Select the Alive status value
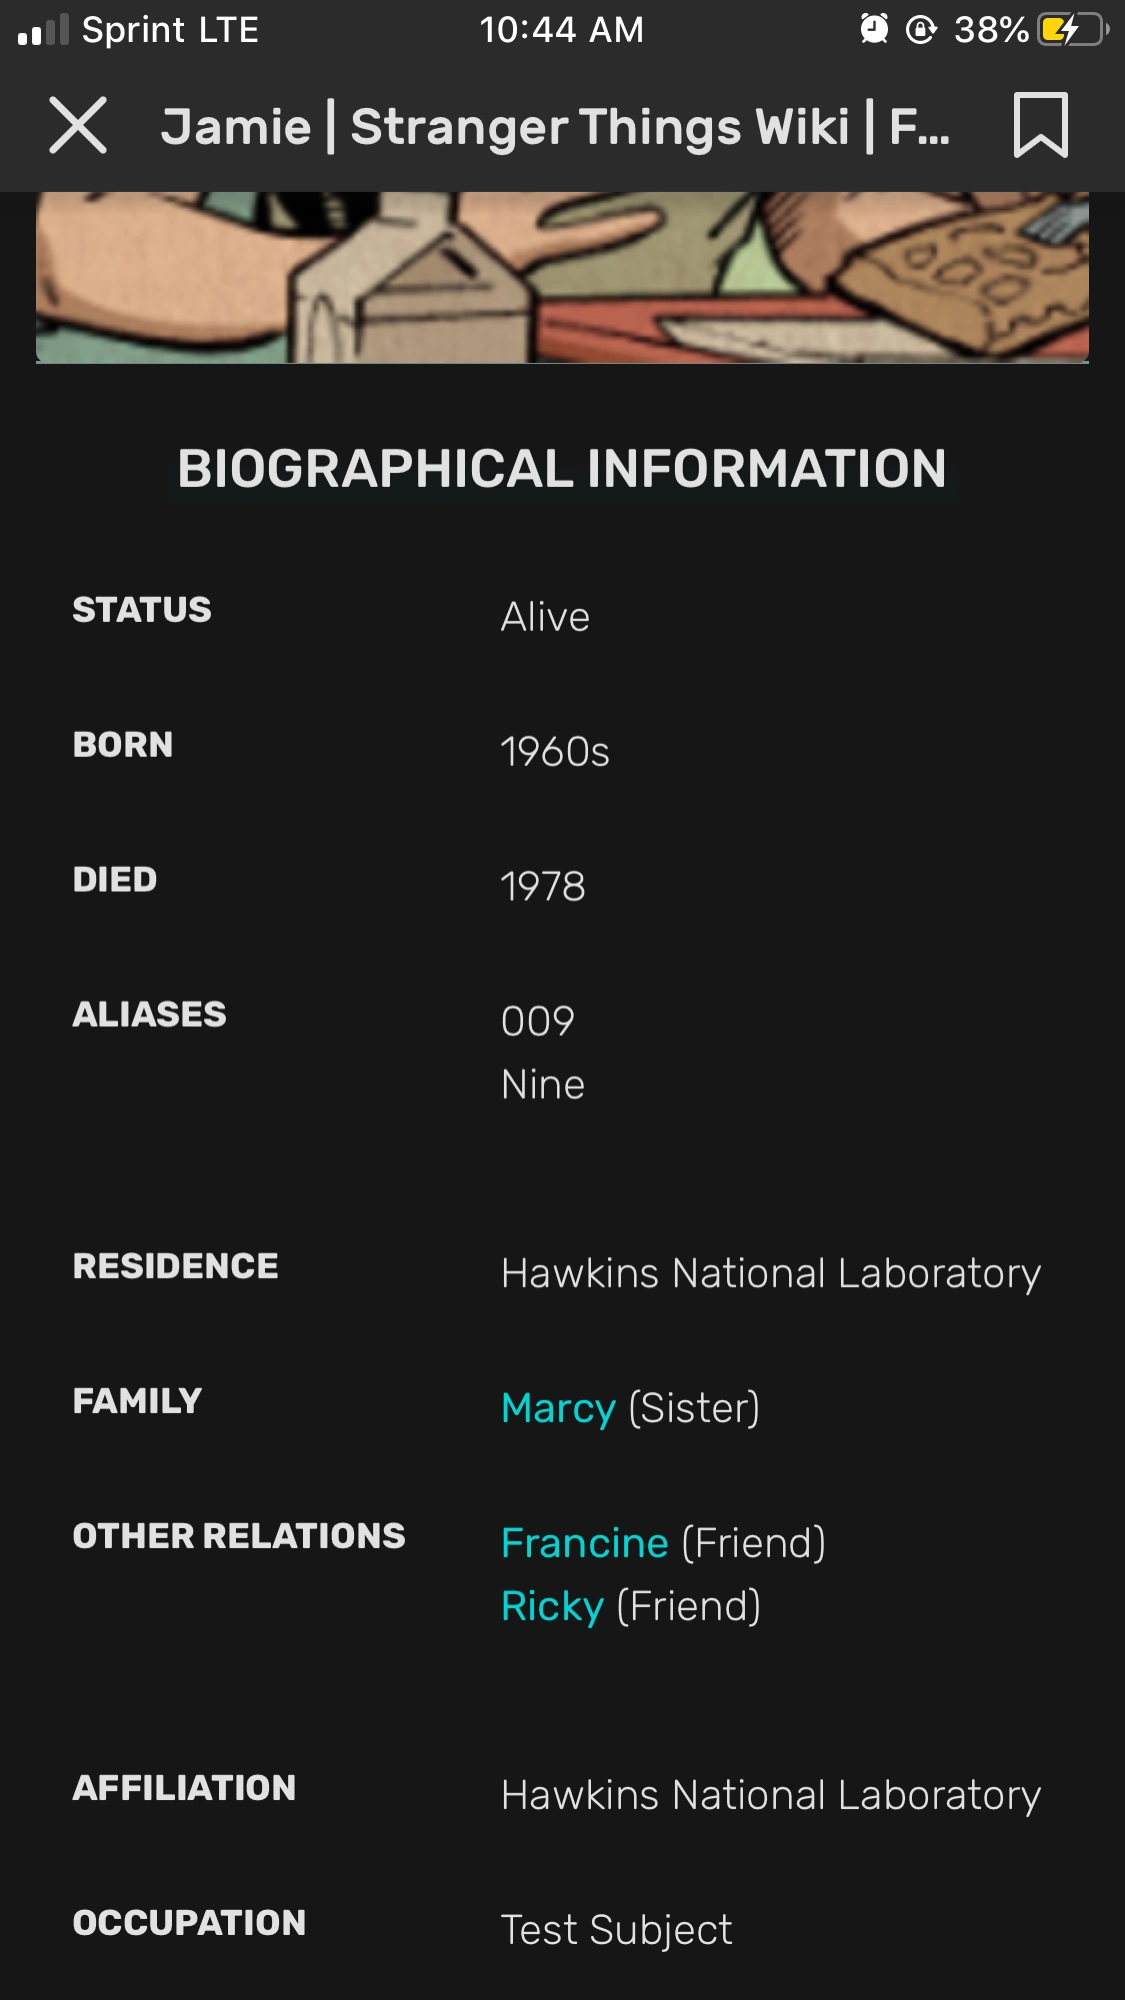This screenshot has height=2000, width=1125. [545, 617]
